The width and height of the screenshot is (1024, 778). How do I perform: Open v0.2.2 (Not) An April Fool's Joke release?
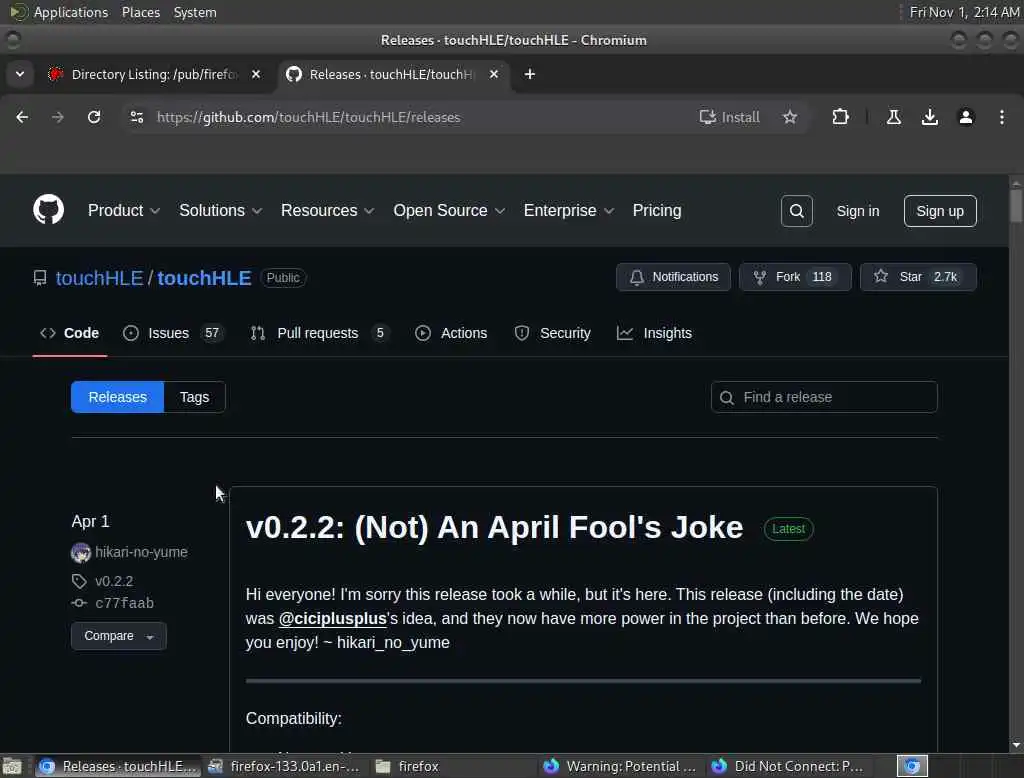[494, 527]
